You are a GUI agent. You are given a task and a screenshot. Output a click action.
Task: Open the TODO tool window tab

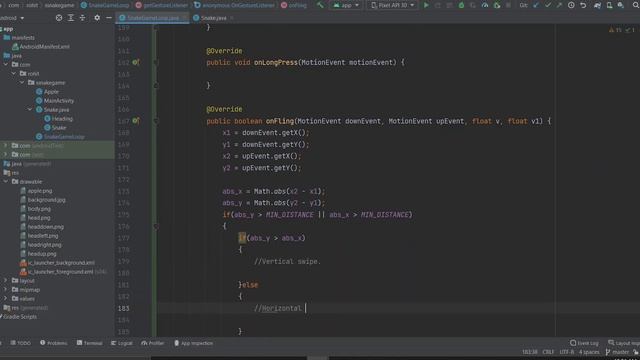[20, 343]
